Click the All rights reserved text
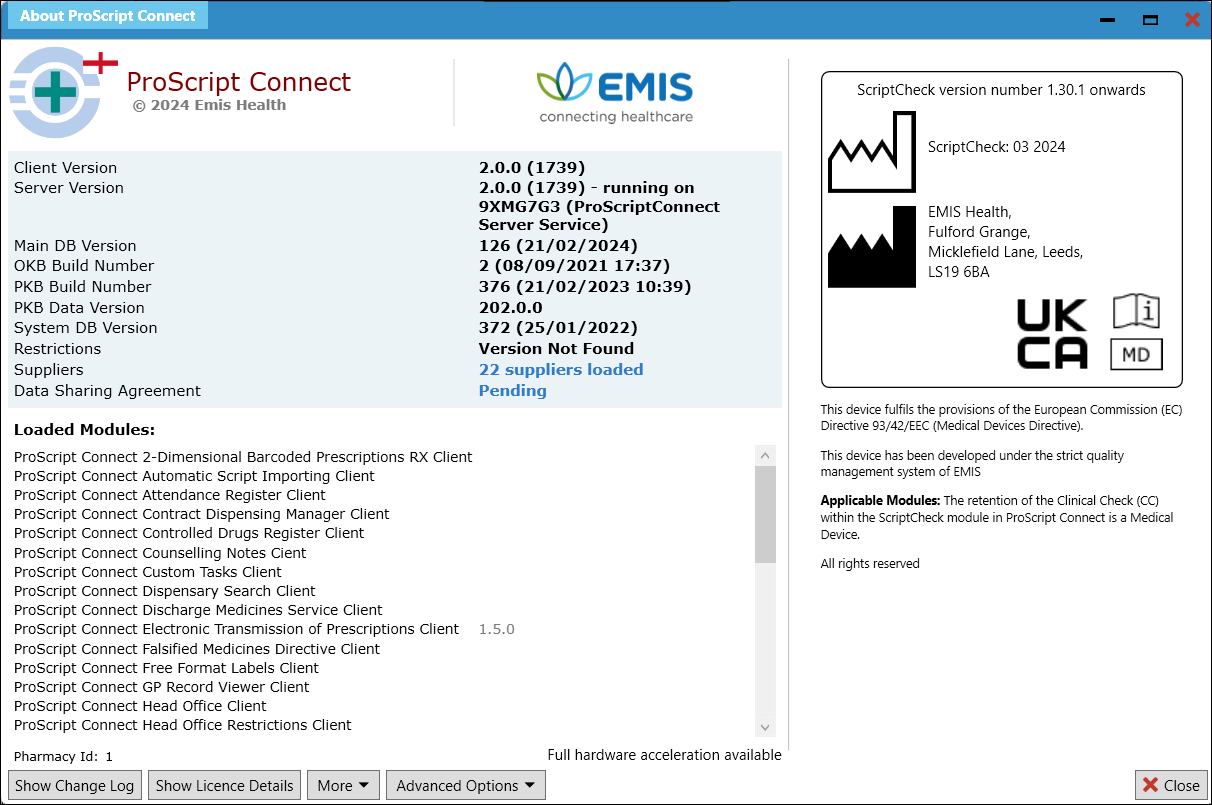 click(x=870, y=564)
